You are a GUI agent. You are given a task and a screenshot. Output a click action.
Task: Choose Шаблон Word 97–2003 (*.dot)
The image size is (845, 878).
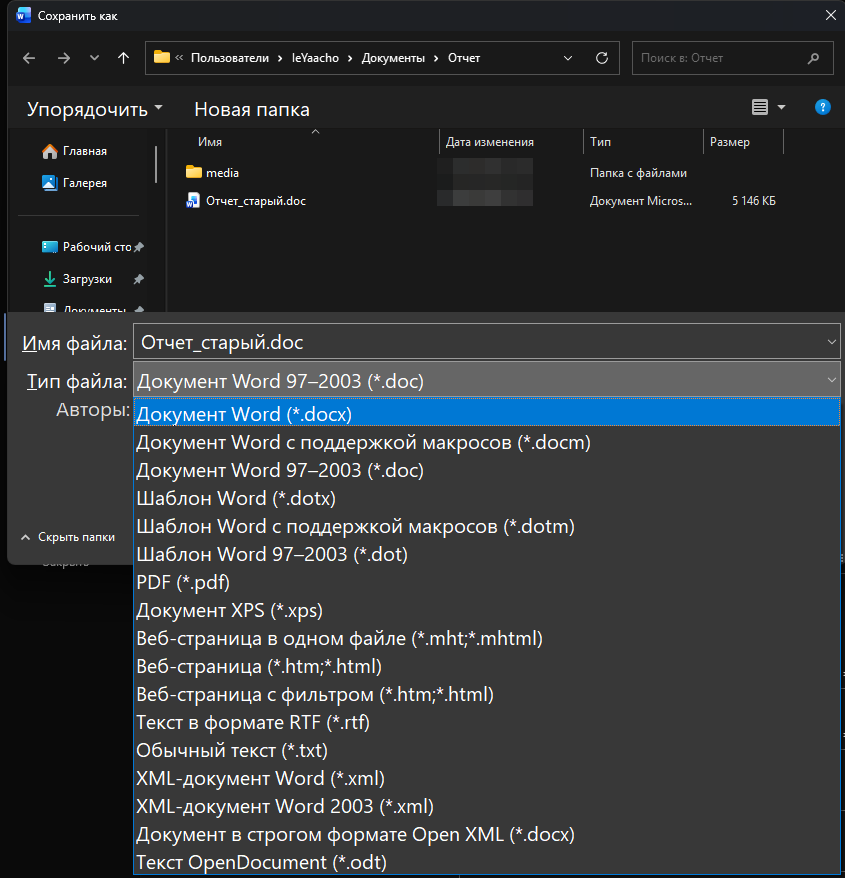pos(487,554)
